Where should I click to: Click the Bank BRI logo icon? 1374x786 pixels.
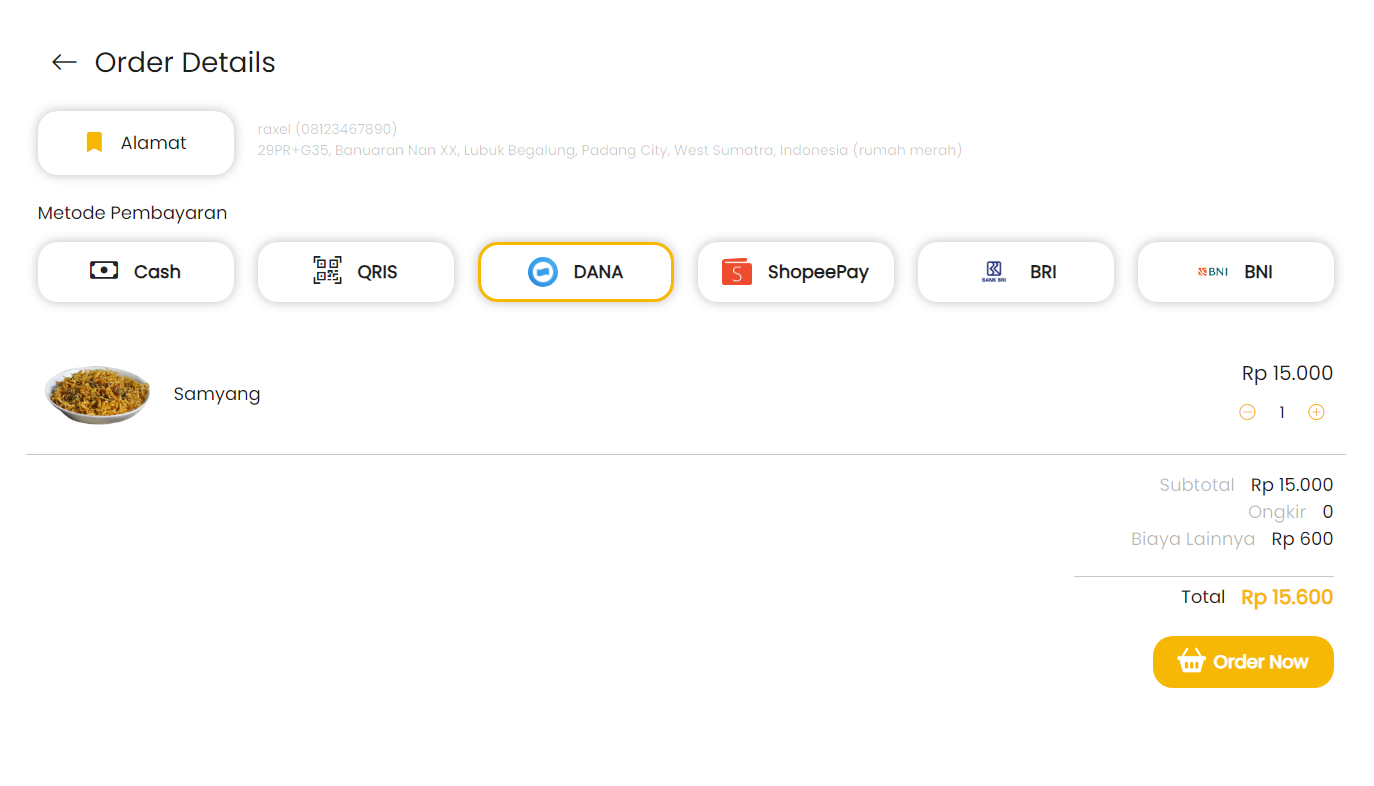pos(994,271)
